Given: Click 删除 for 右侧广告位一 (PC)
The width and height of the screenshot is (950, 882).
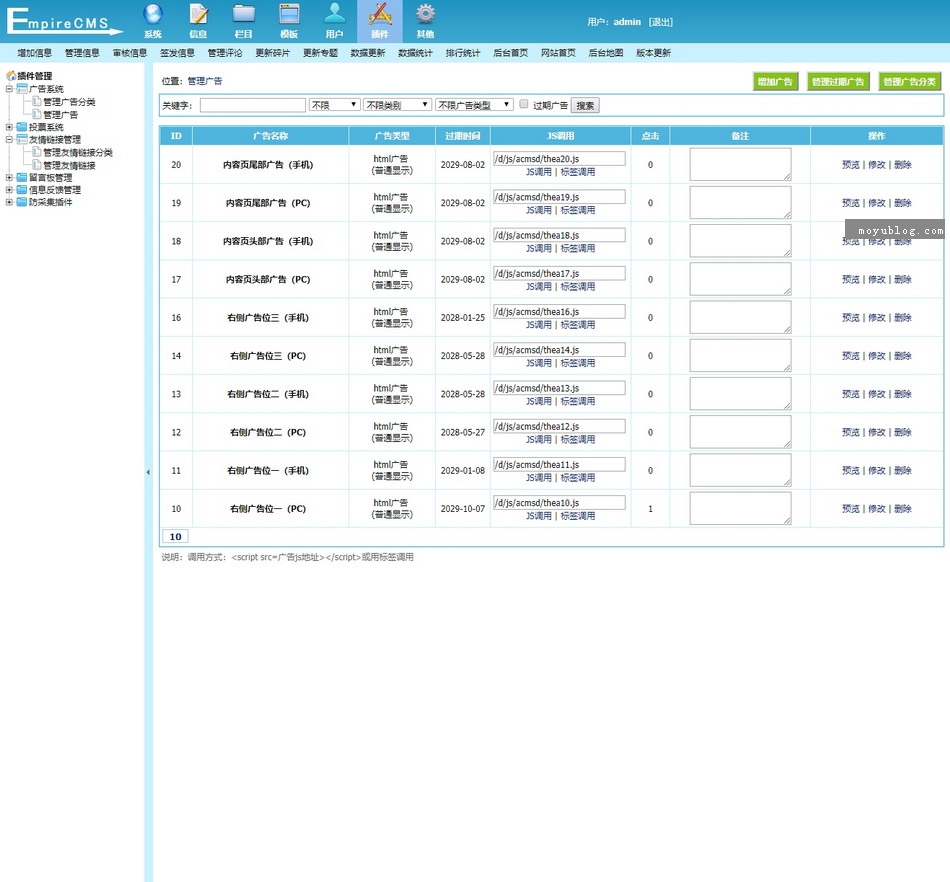Looking at the screenshot, I should tap(903, 509).
